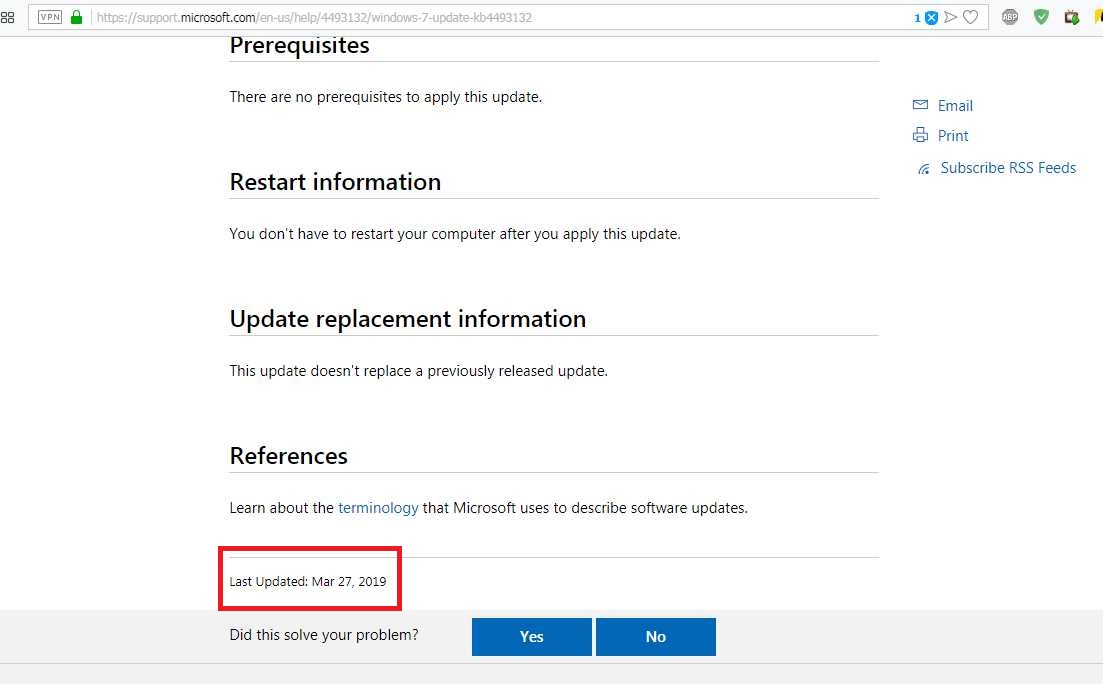Click the green shield checkmark extension
Viewport: 1103px width, 684px height.
click(x=1041, y=17)
